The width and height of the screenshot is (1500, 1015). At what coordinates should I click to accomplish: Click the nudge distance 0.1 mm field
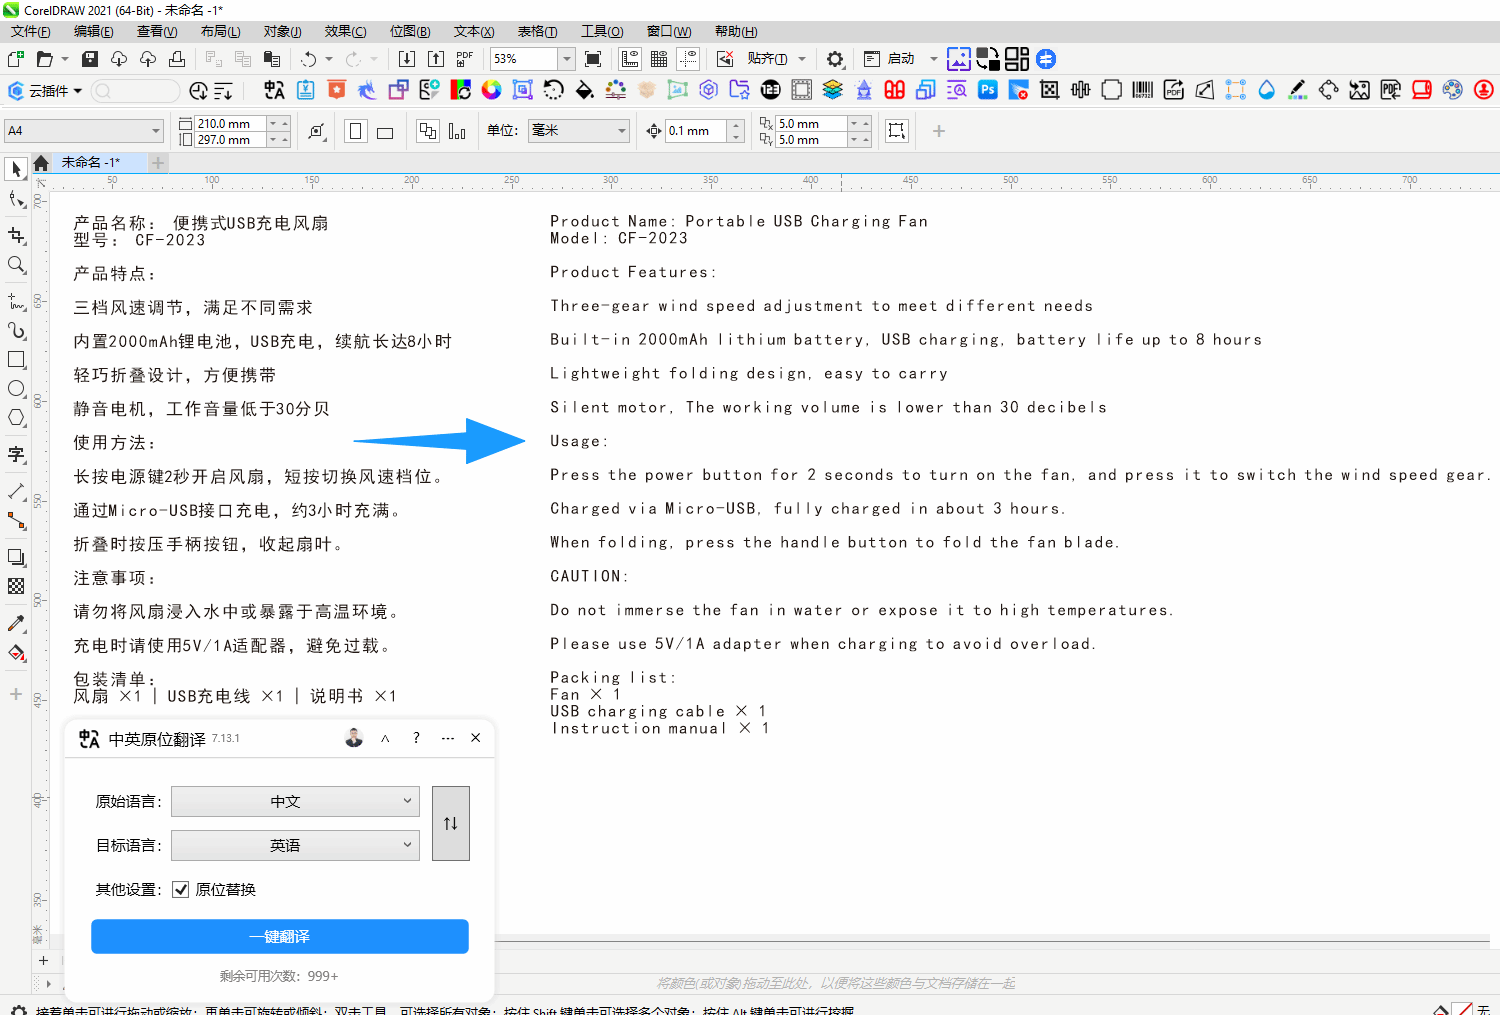tap(696, 131)
